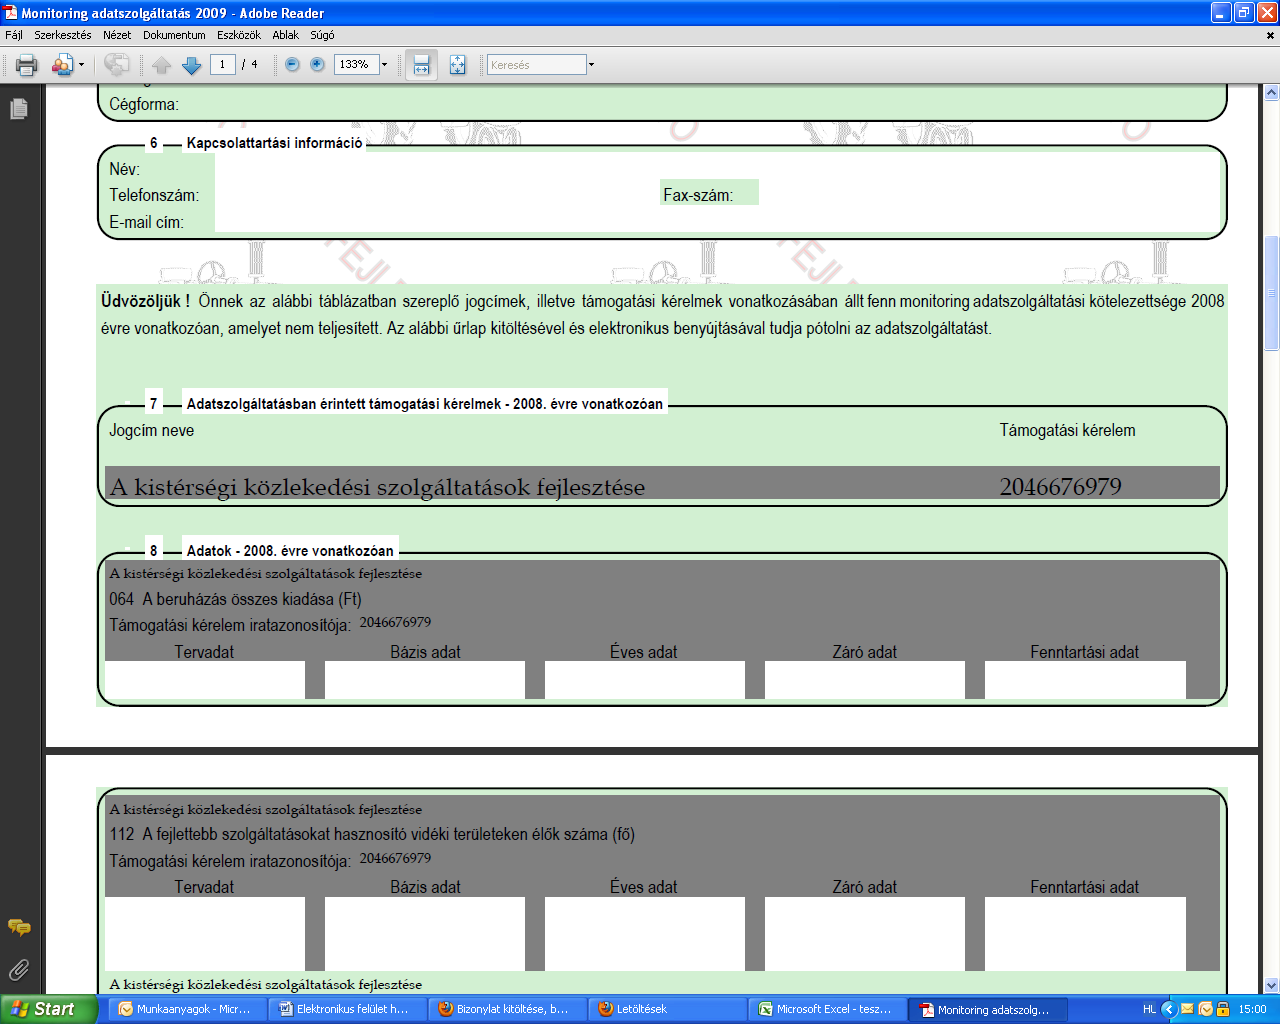The image size is (1280, 1024).
Task: Click Záró adat field for item 064
Action: (x=865, y=680)
